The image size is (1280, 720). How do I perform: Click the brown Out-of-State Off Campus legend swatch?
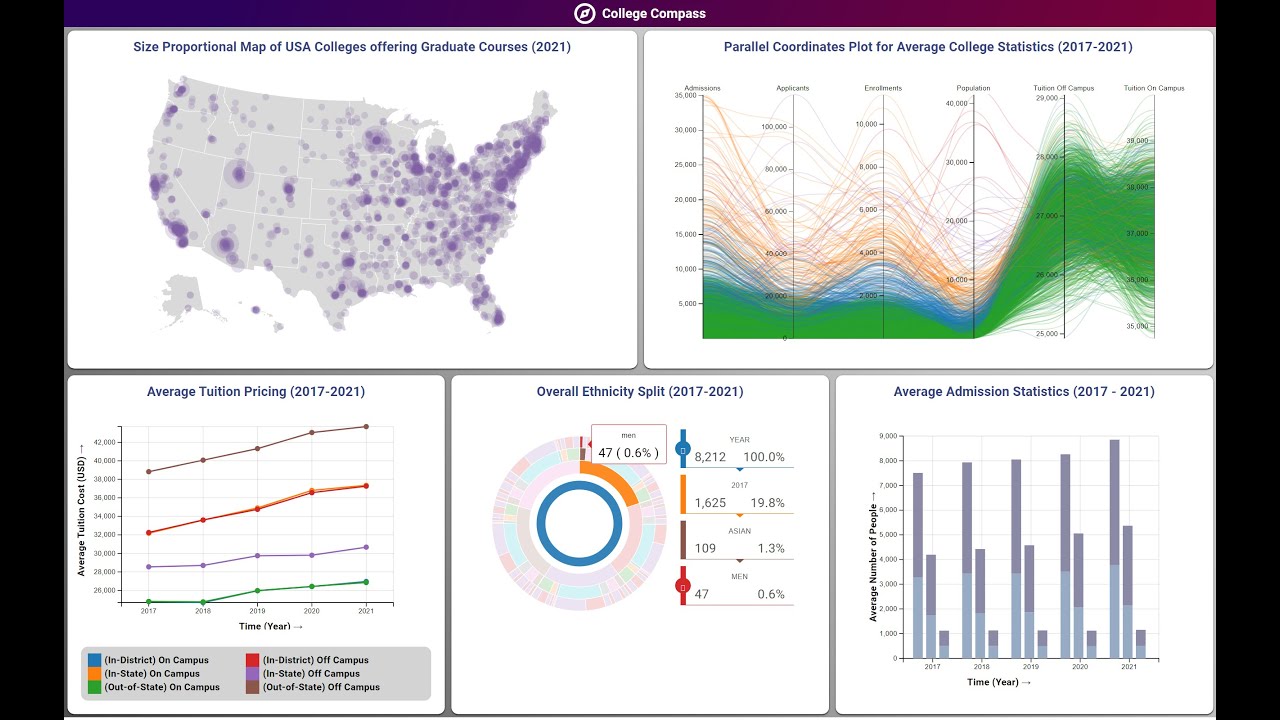click(x=253, y=687)
